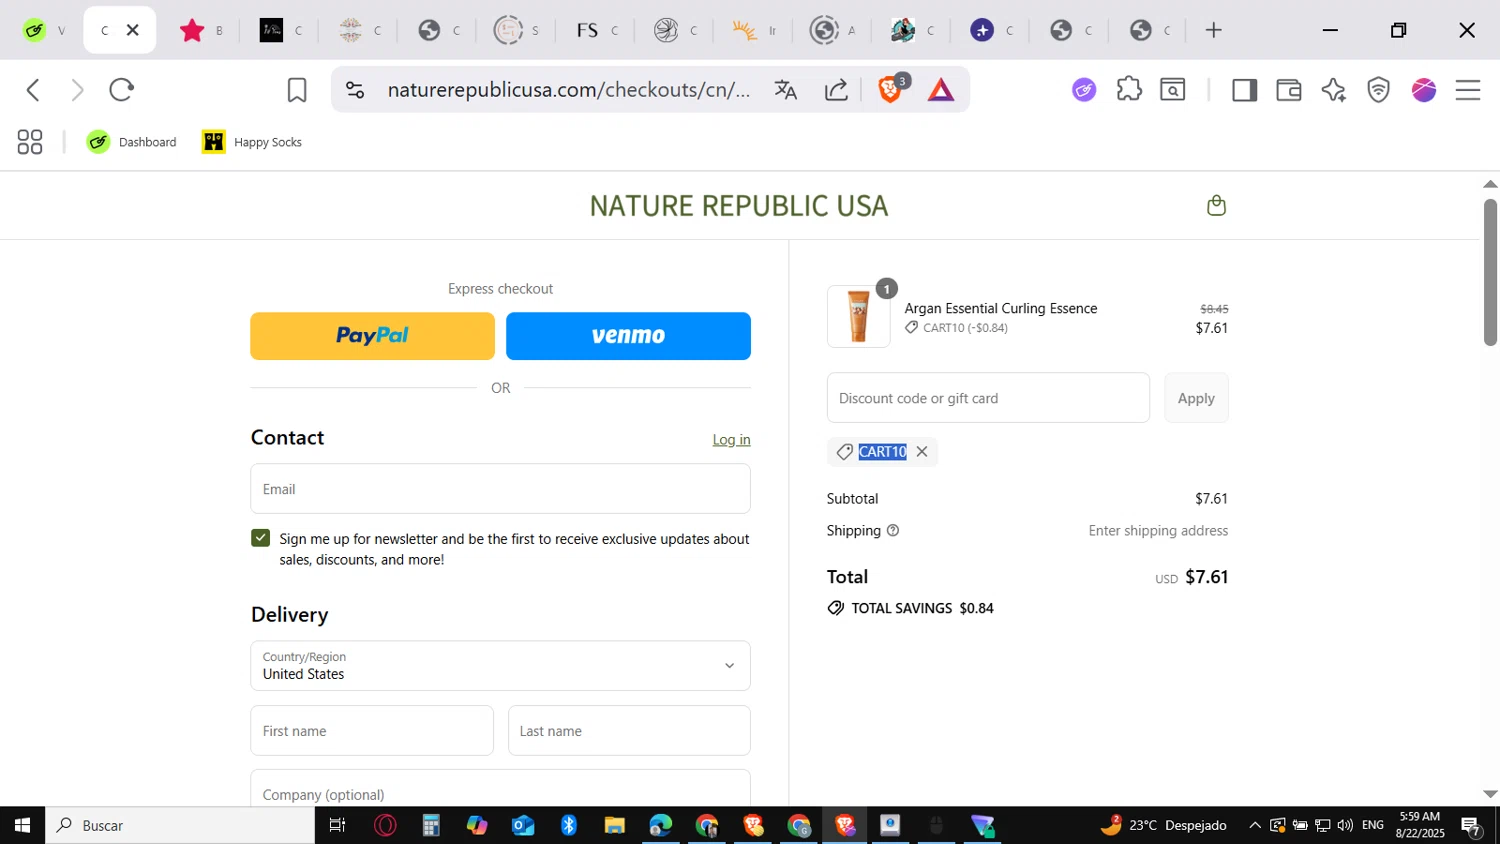Open the calculator from taskbar

pyautogui.click(x=431, y=825)
